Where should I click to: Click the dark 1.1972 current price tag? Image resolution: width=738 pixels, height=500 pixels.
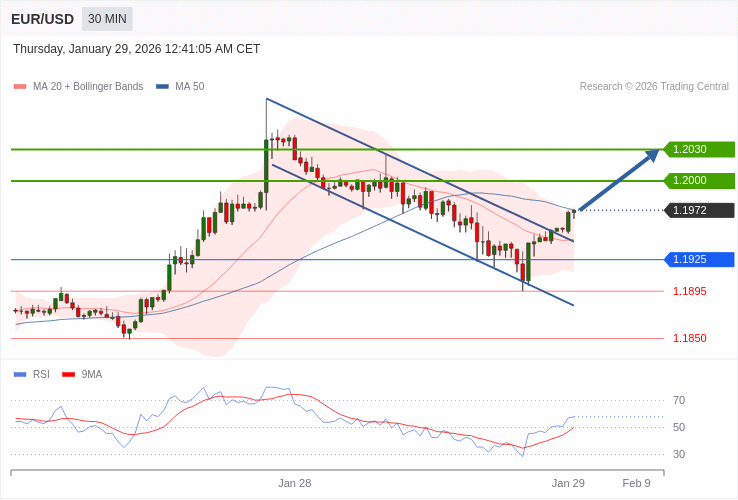700,211
